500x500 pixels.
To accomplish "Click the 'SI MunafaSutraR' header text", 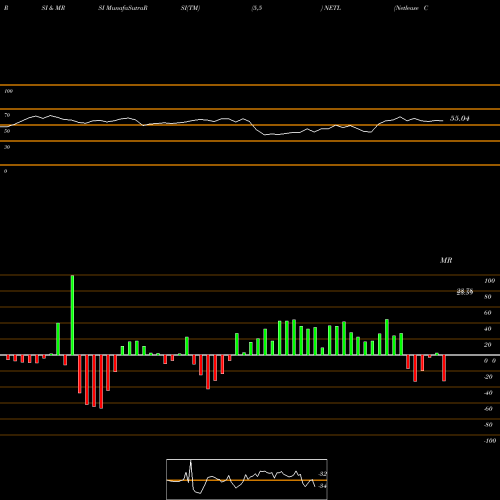I will pyautogui.click(x=123, y=8).
